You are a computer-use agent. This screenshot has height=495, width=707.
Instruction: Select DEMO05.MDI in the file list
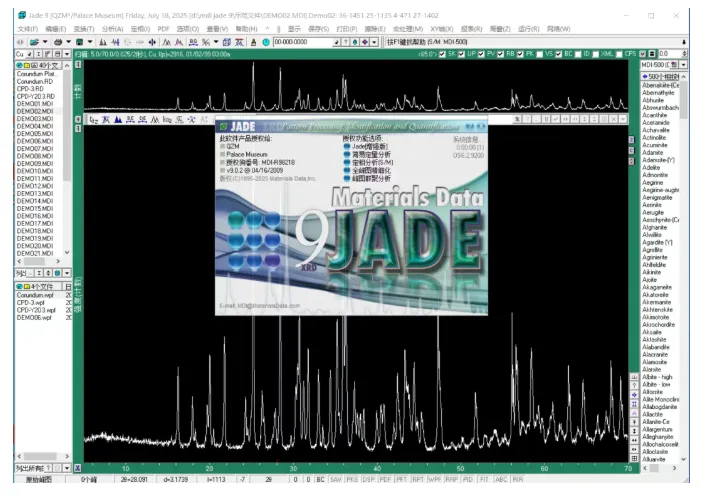[35, 133]
